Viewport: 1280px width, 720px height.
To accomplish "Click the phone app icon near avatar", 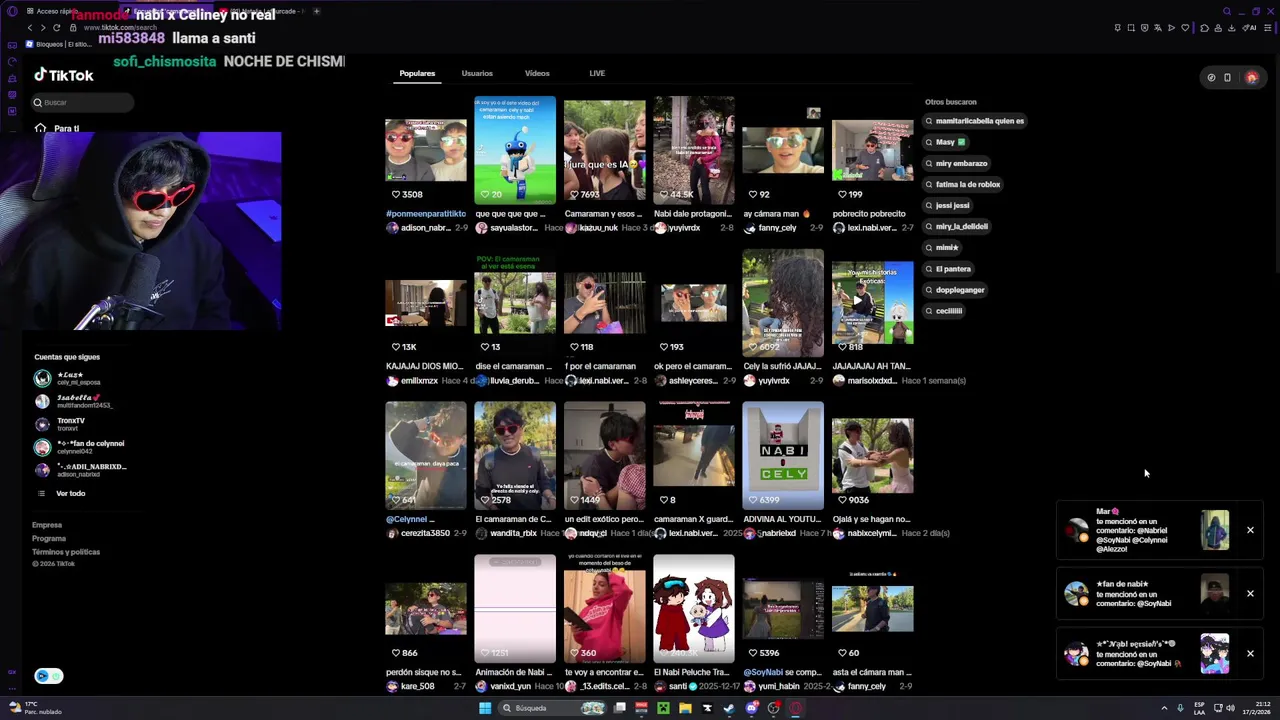I will tap(1227, 77).
